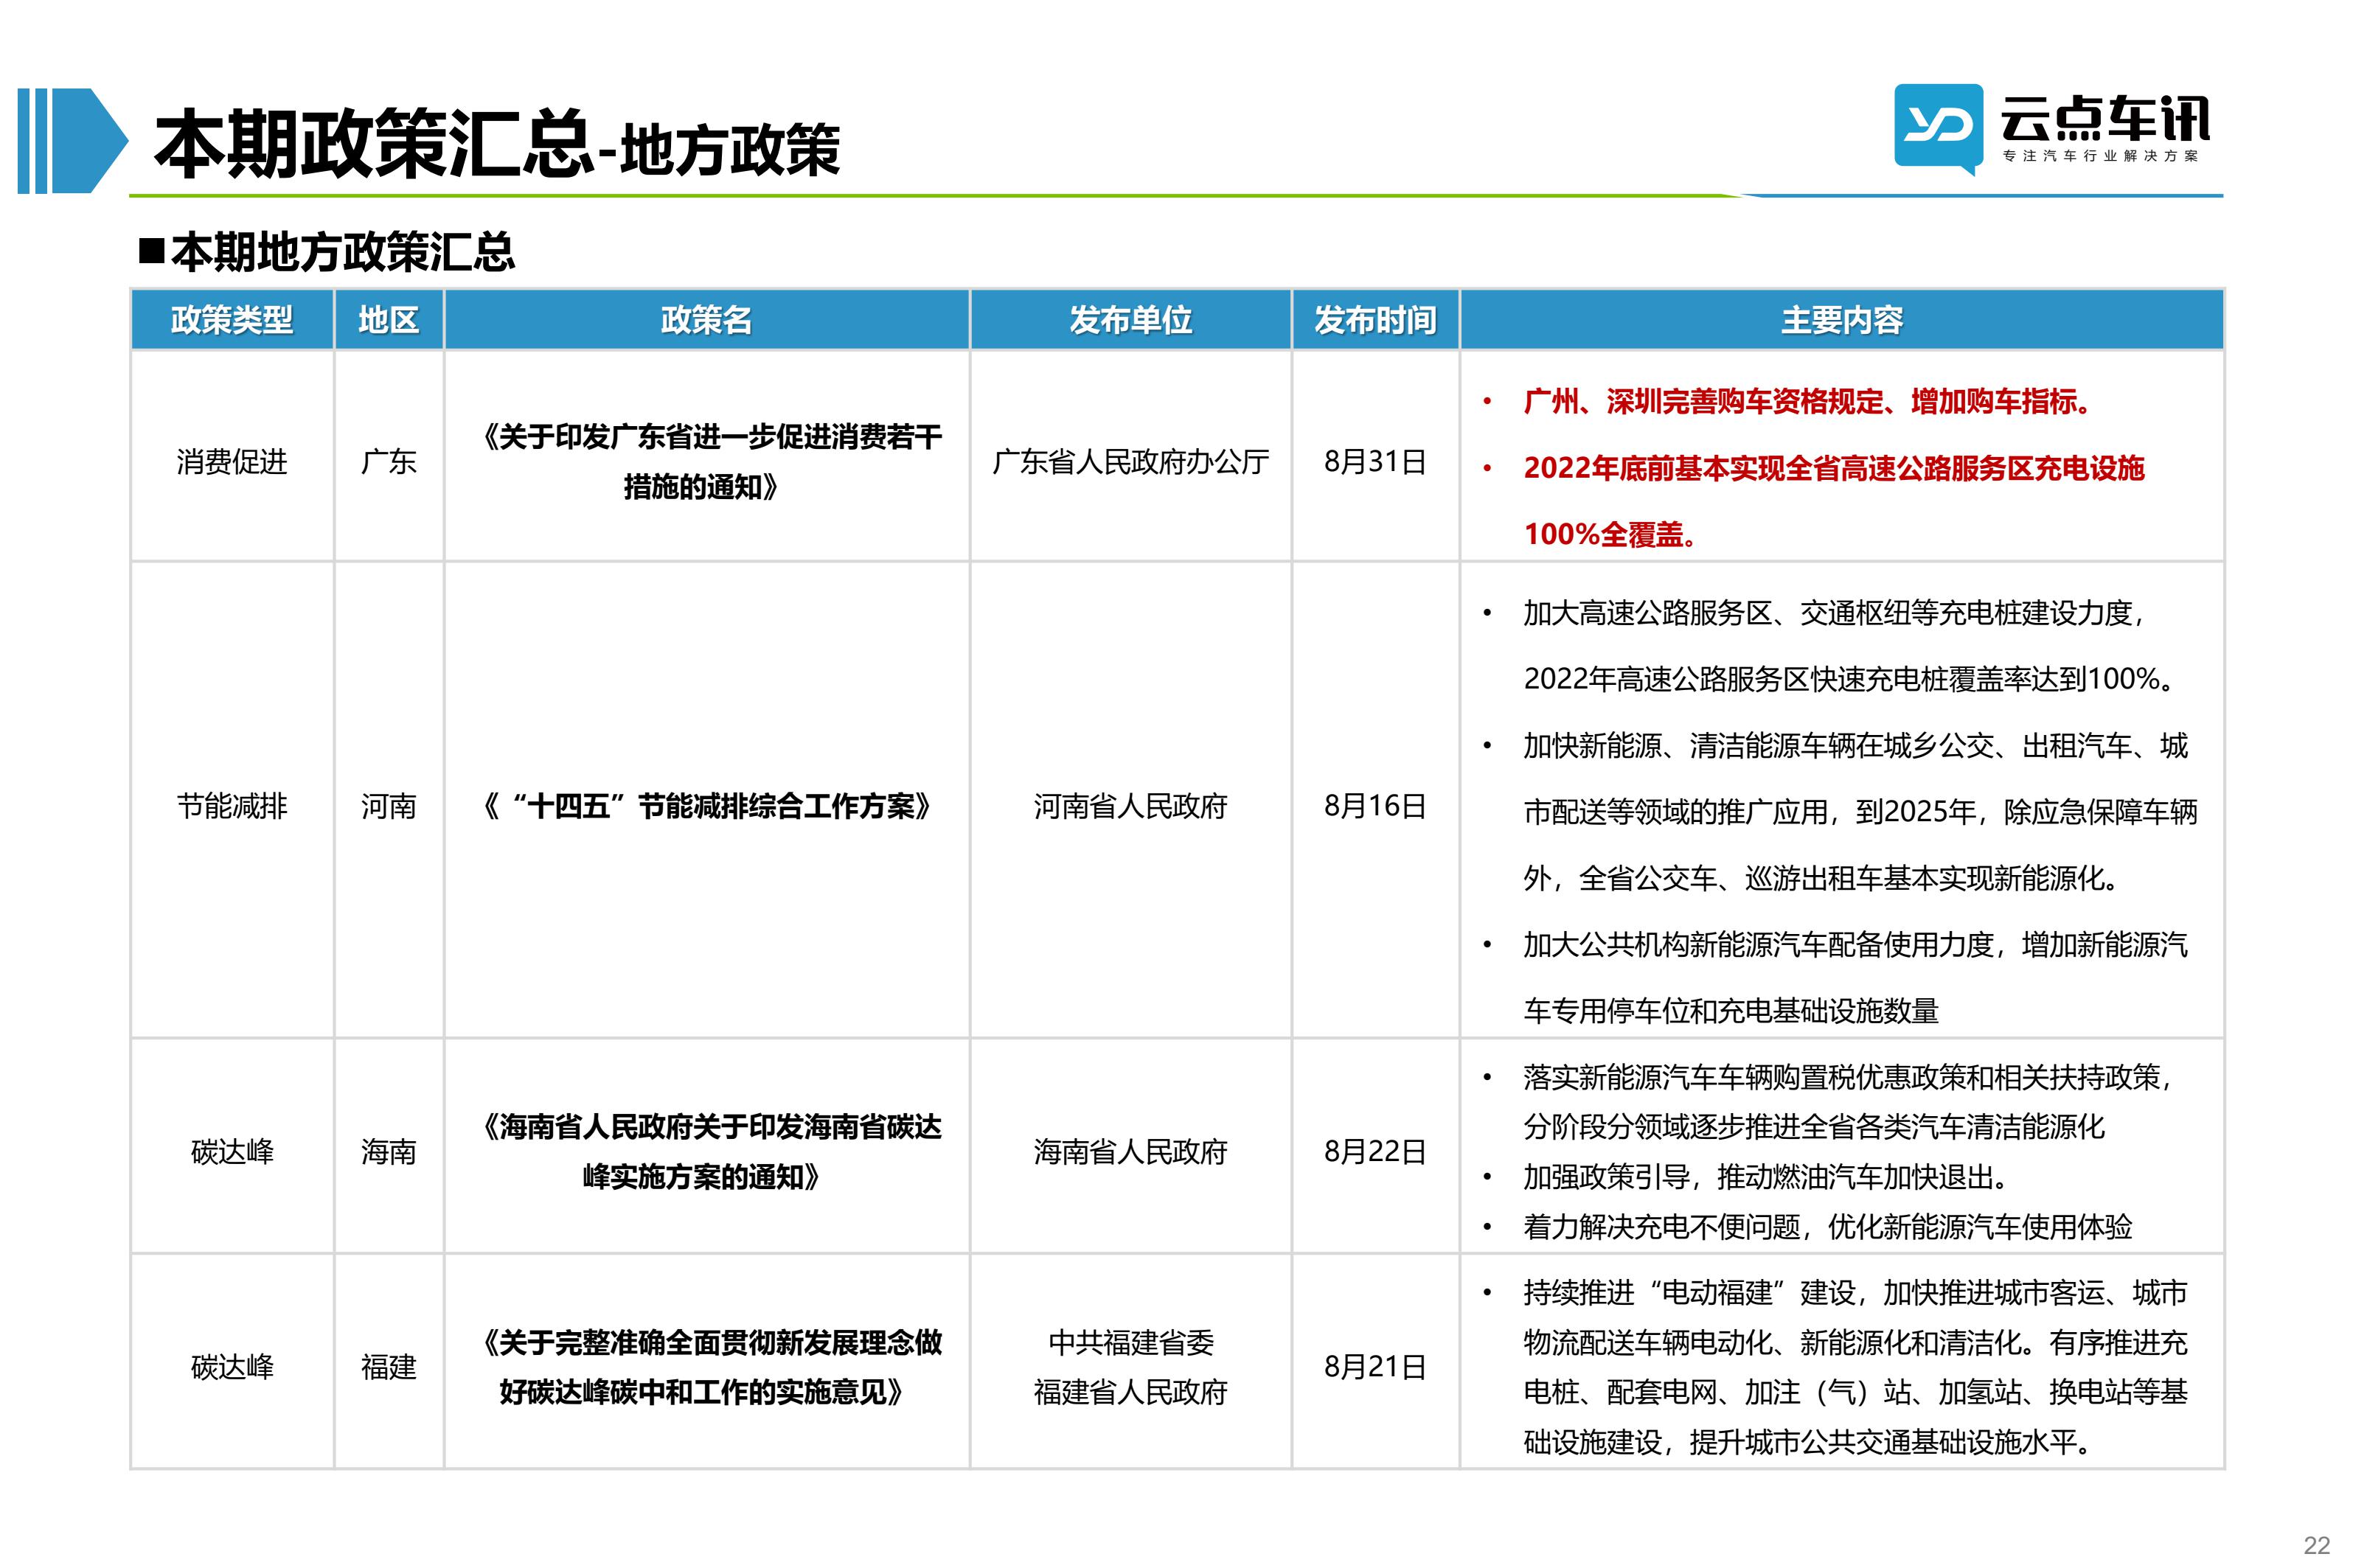The width and height of the screenshot is (2353, 1568).
Task: Click the blue arrow title marker icon
Action: (x=72, y=140)
